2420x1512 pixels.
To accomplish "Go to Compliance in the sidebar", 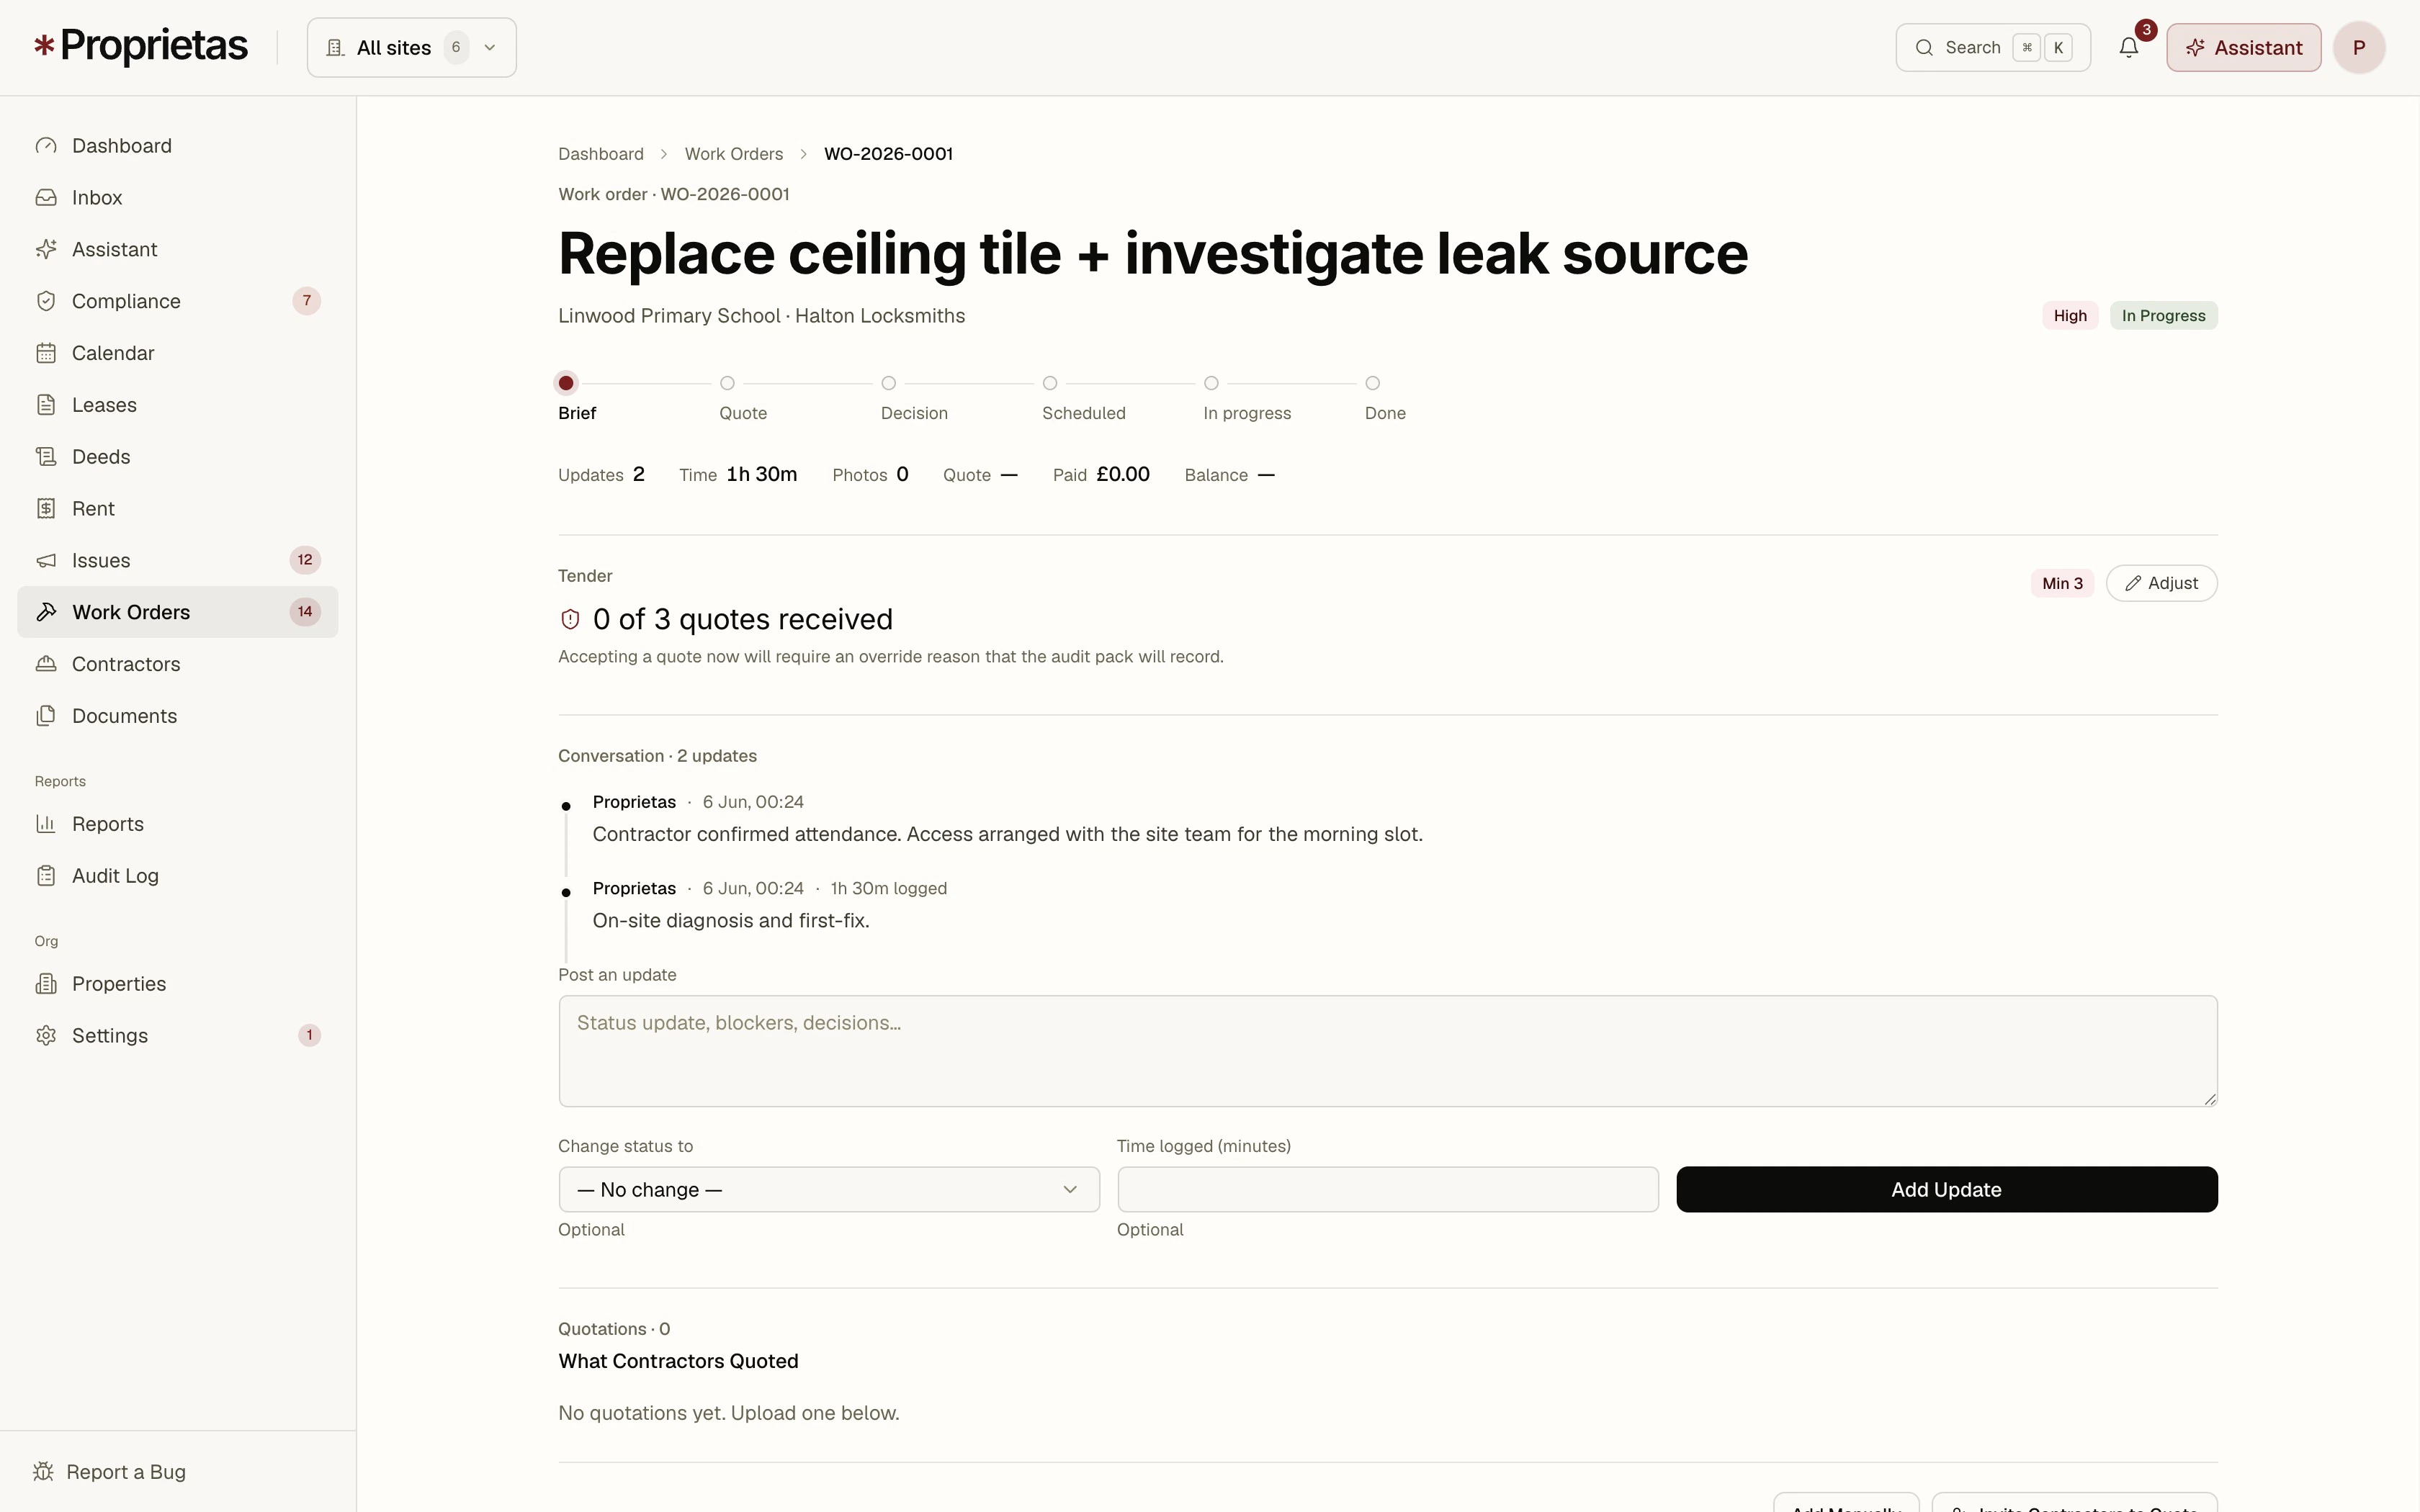I will pyautogui.click(x=178, y=301).
